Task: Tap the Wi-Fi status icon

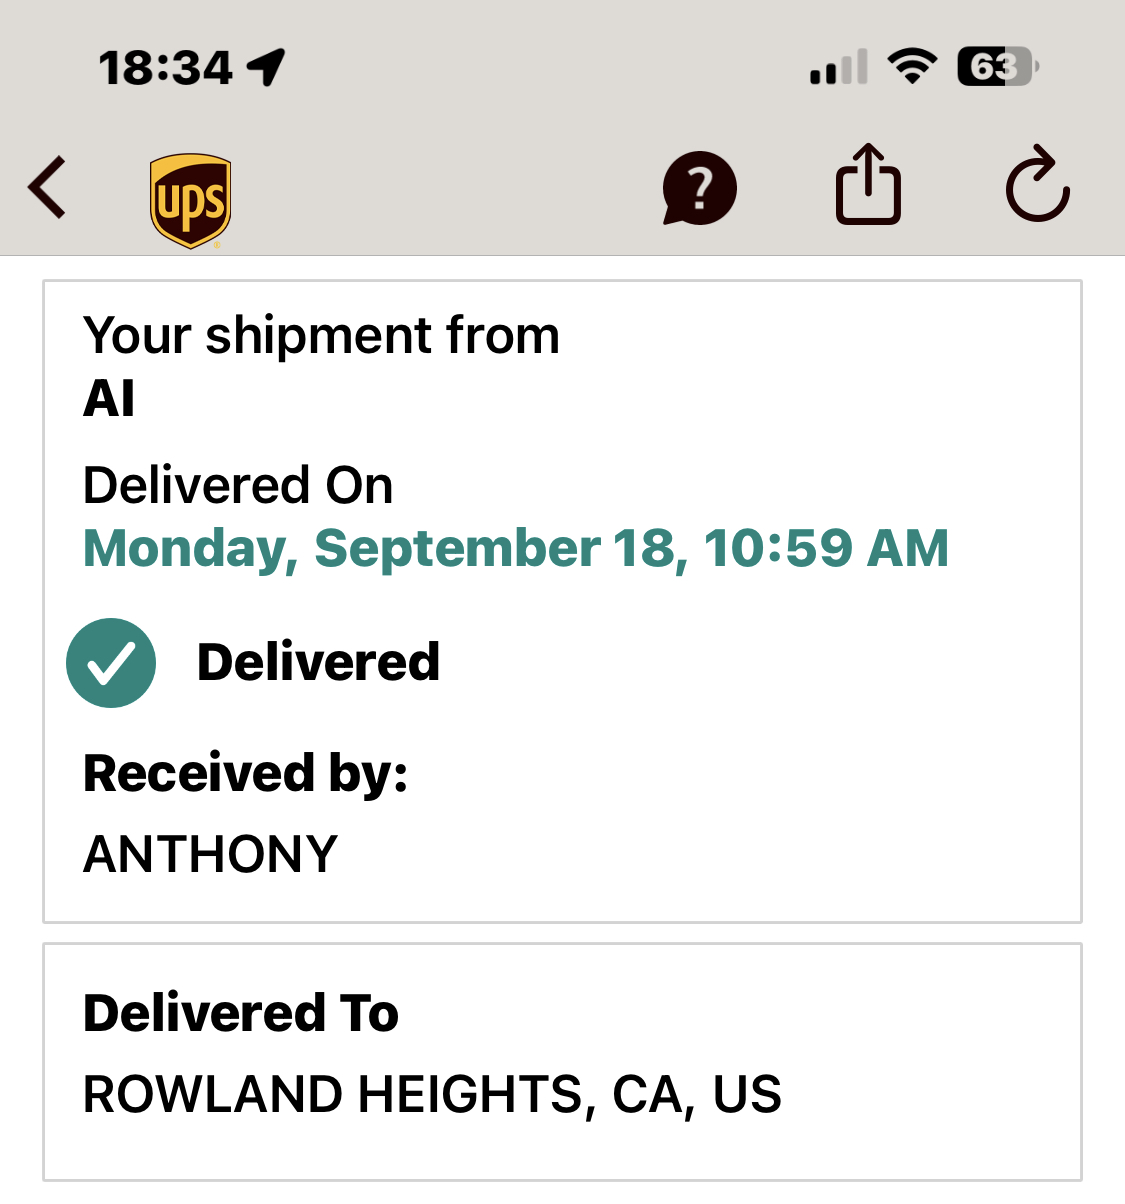Action: tap(911, 67)
